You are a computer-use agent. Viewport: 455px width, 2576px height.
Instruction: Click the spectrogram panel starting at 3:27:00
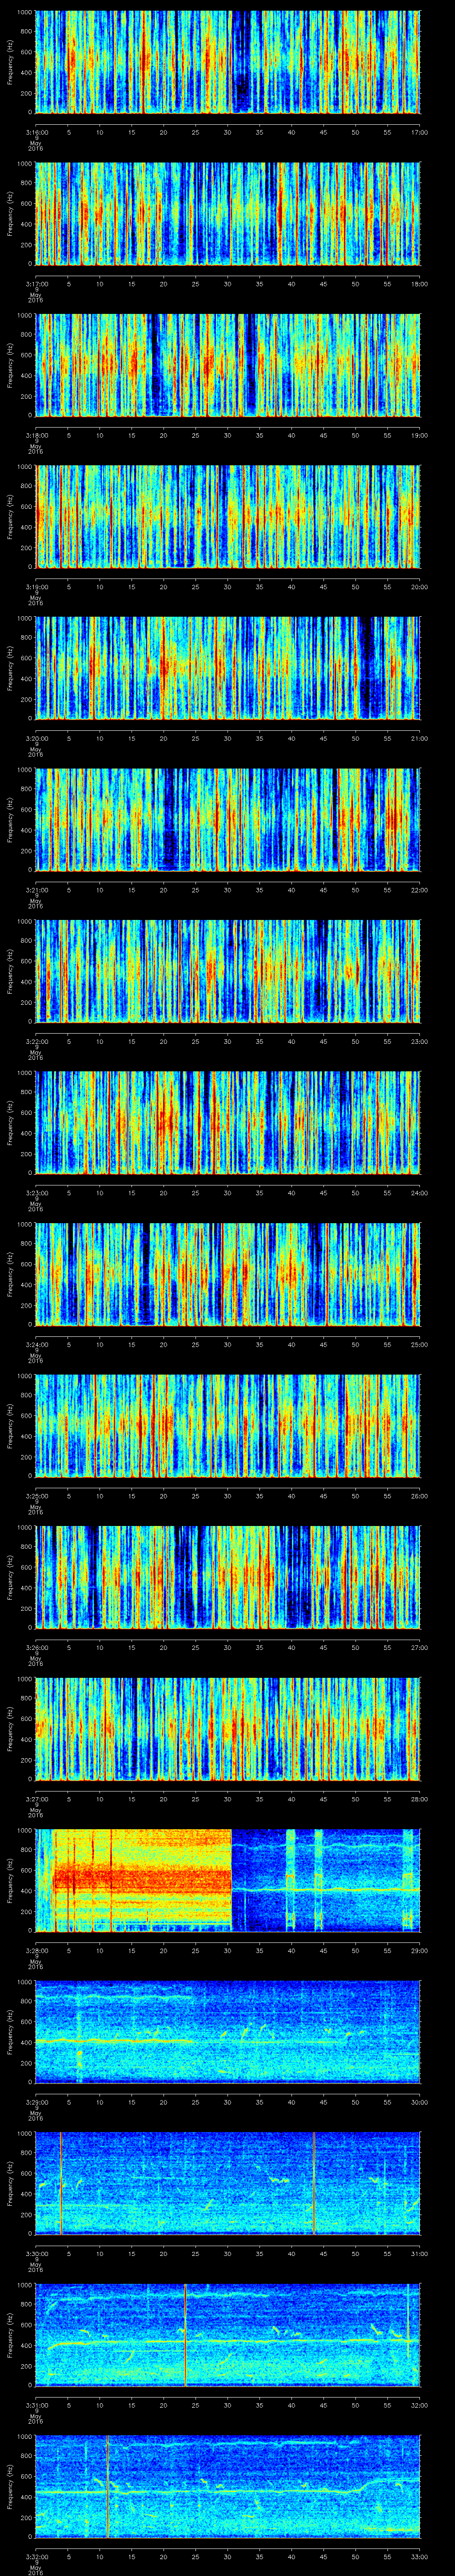(227, 1728)
